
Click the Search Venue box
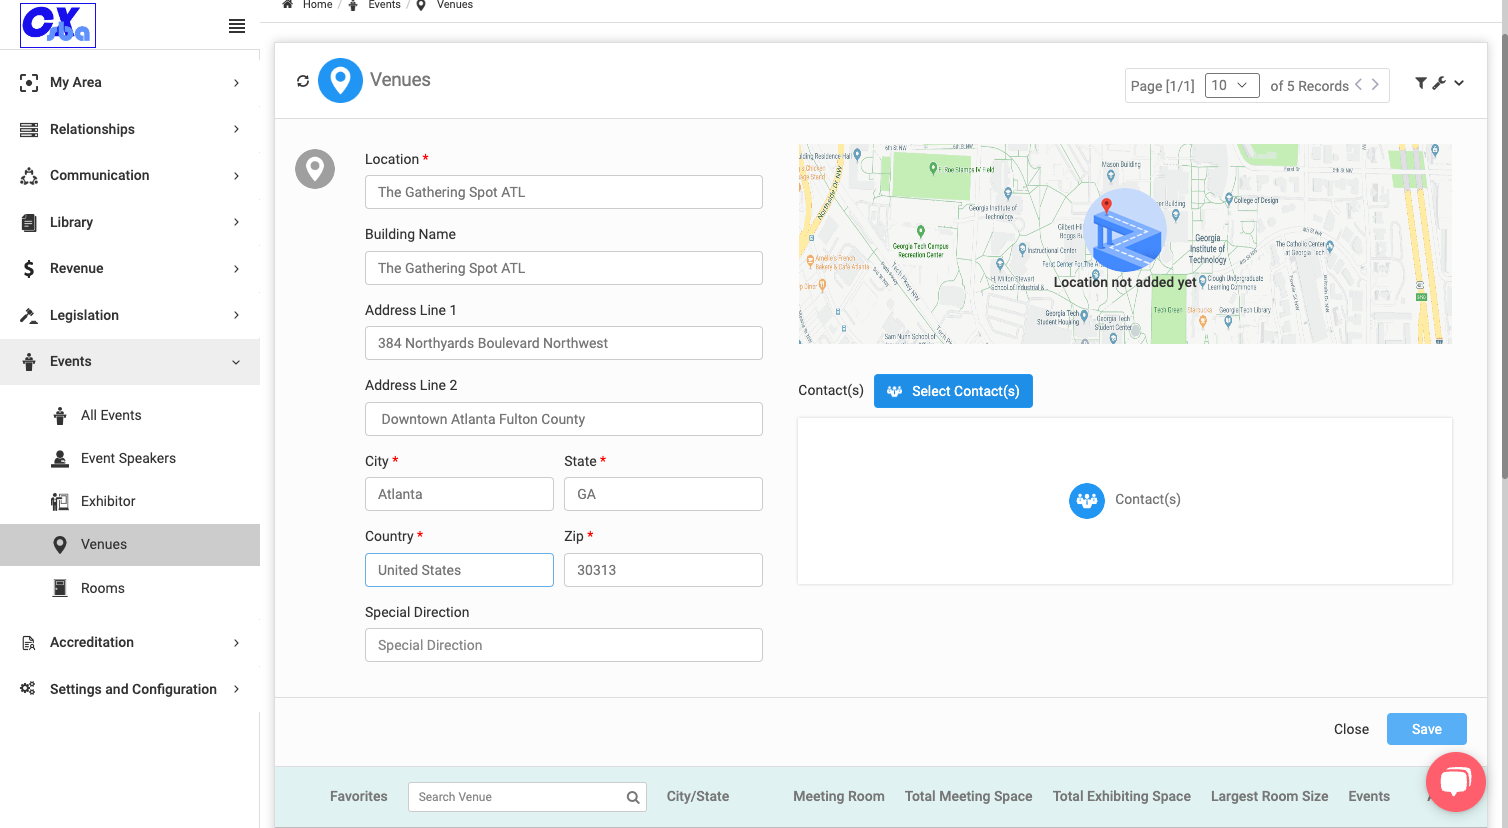[x=527, y=797]
